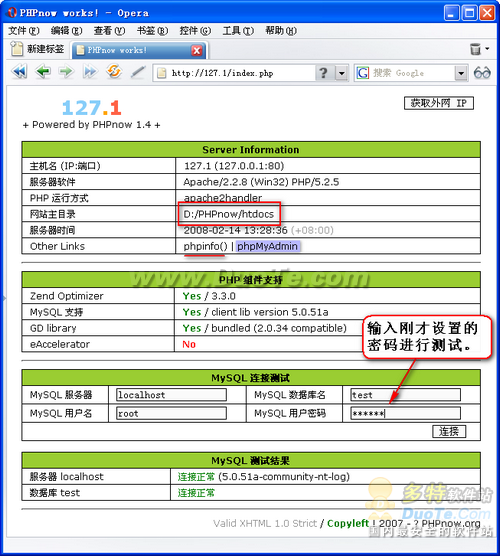Expand the trash can dropdown arrow

point(488,49)
